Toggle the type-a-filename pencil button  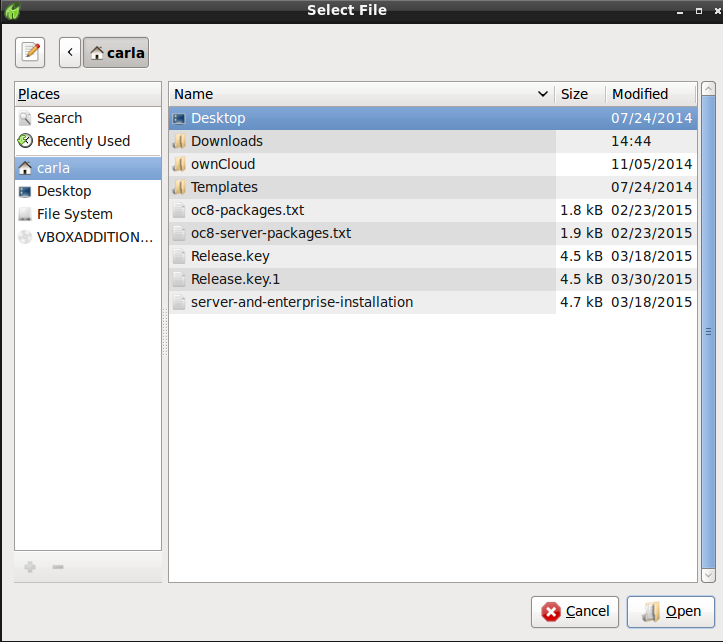(31, 52)
